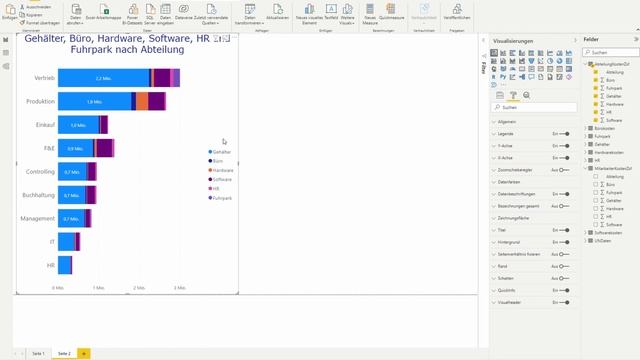
Task: Click Power BI-Datasets in the ribbon
Action: click(132, 14)
